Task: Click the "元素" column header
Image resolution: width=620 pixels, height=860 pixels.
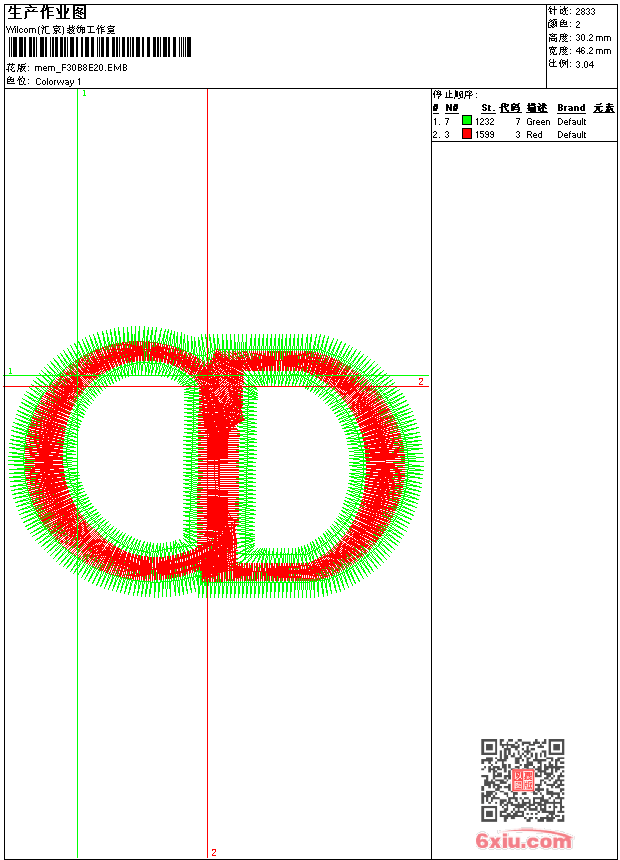Action: coord(604,108)
